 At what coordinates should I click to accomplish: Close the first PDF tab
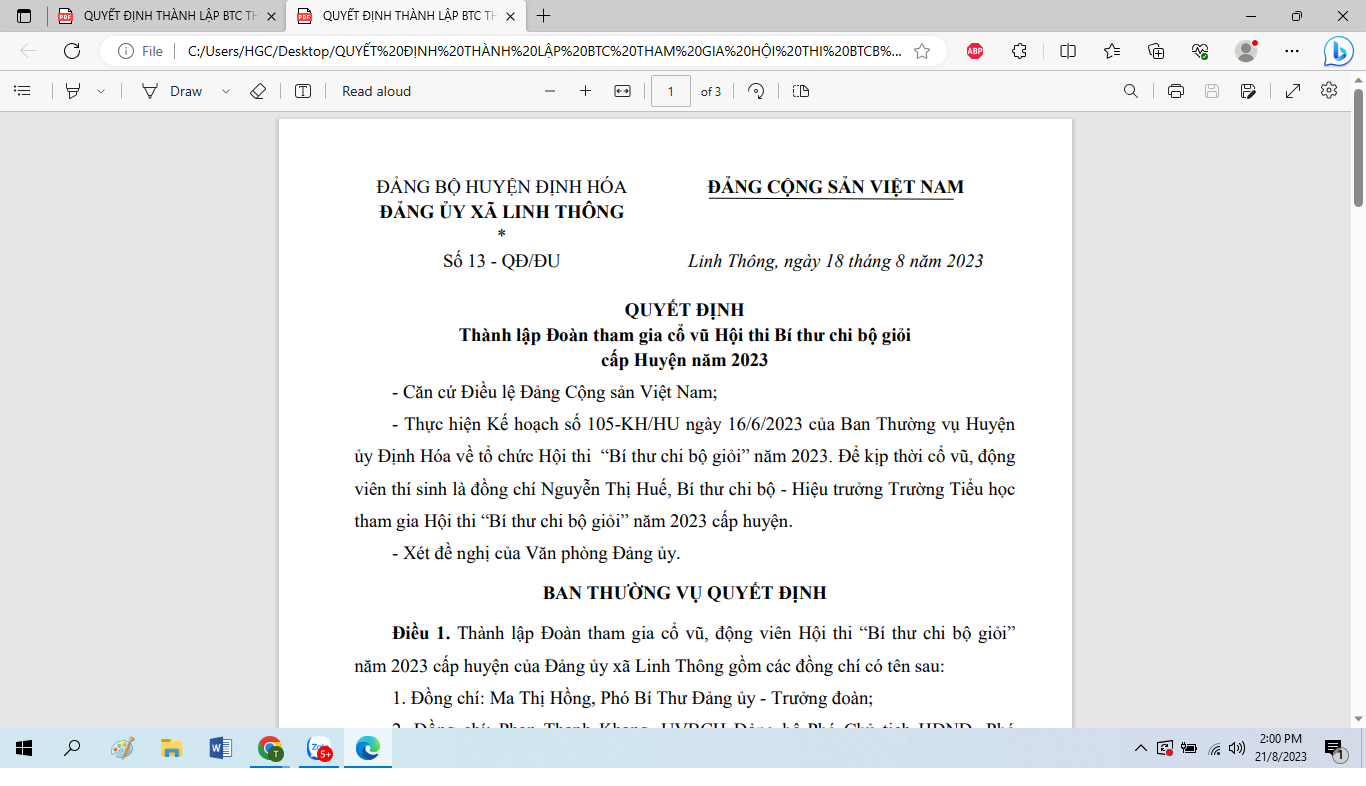pyautogui.click(x=271, y=16)
